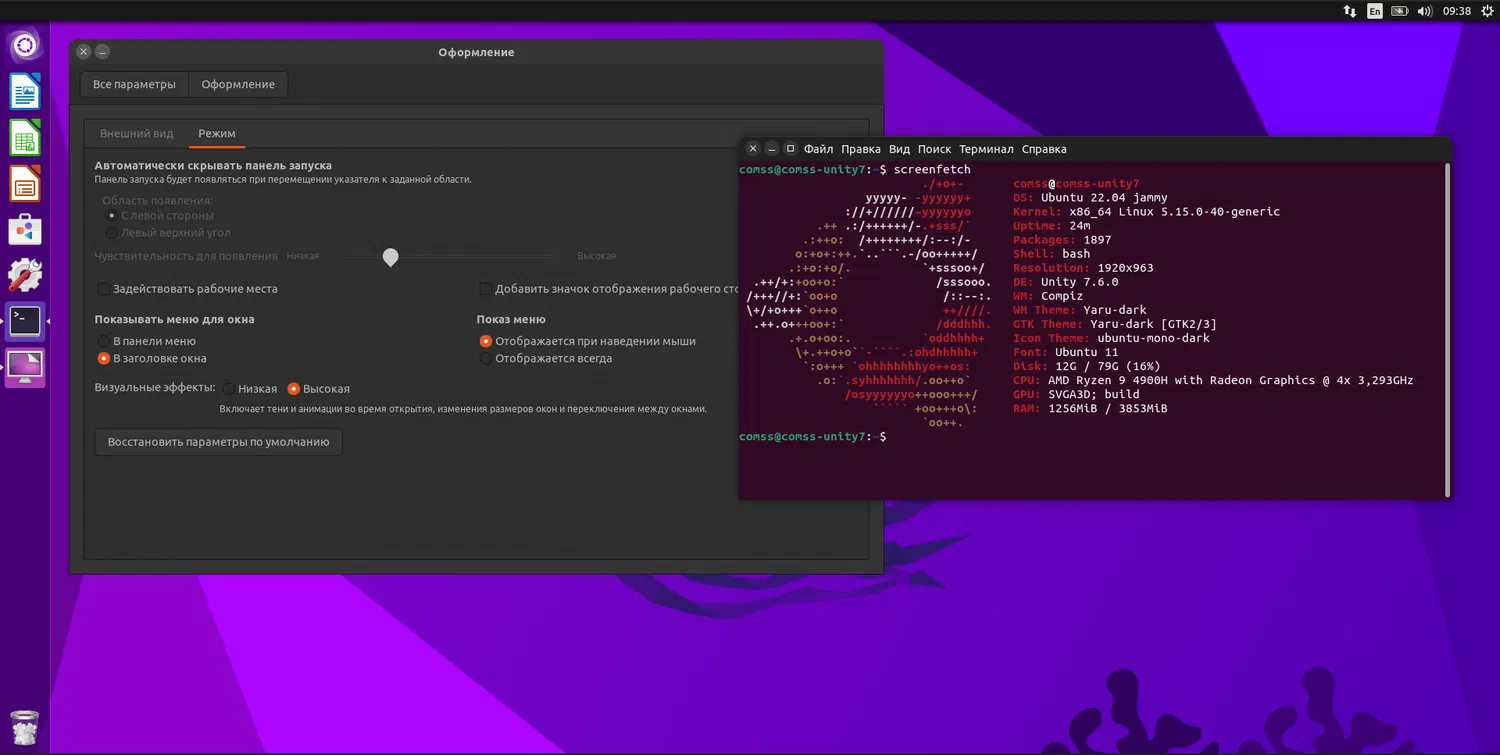This screenshot has height=755, width=1500.
Task: Open the network indicator in top panel
Action: click(1350, 11)
